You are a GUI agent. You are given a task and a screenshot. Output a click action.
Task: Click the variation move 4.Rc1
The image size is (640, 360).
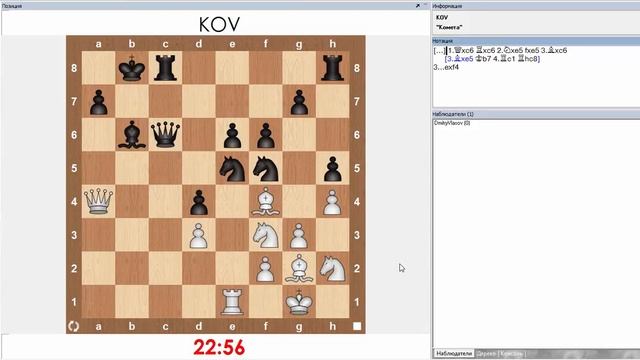coord(504,59)
